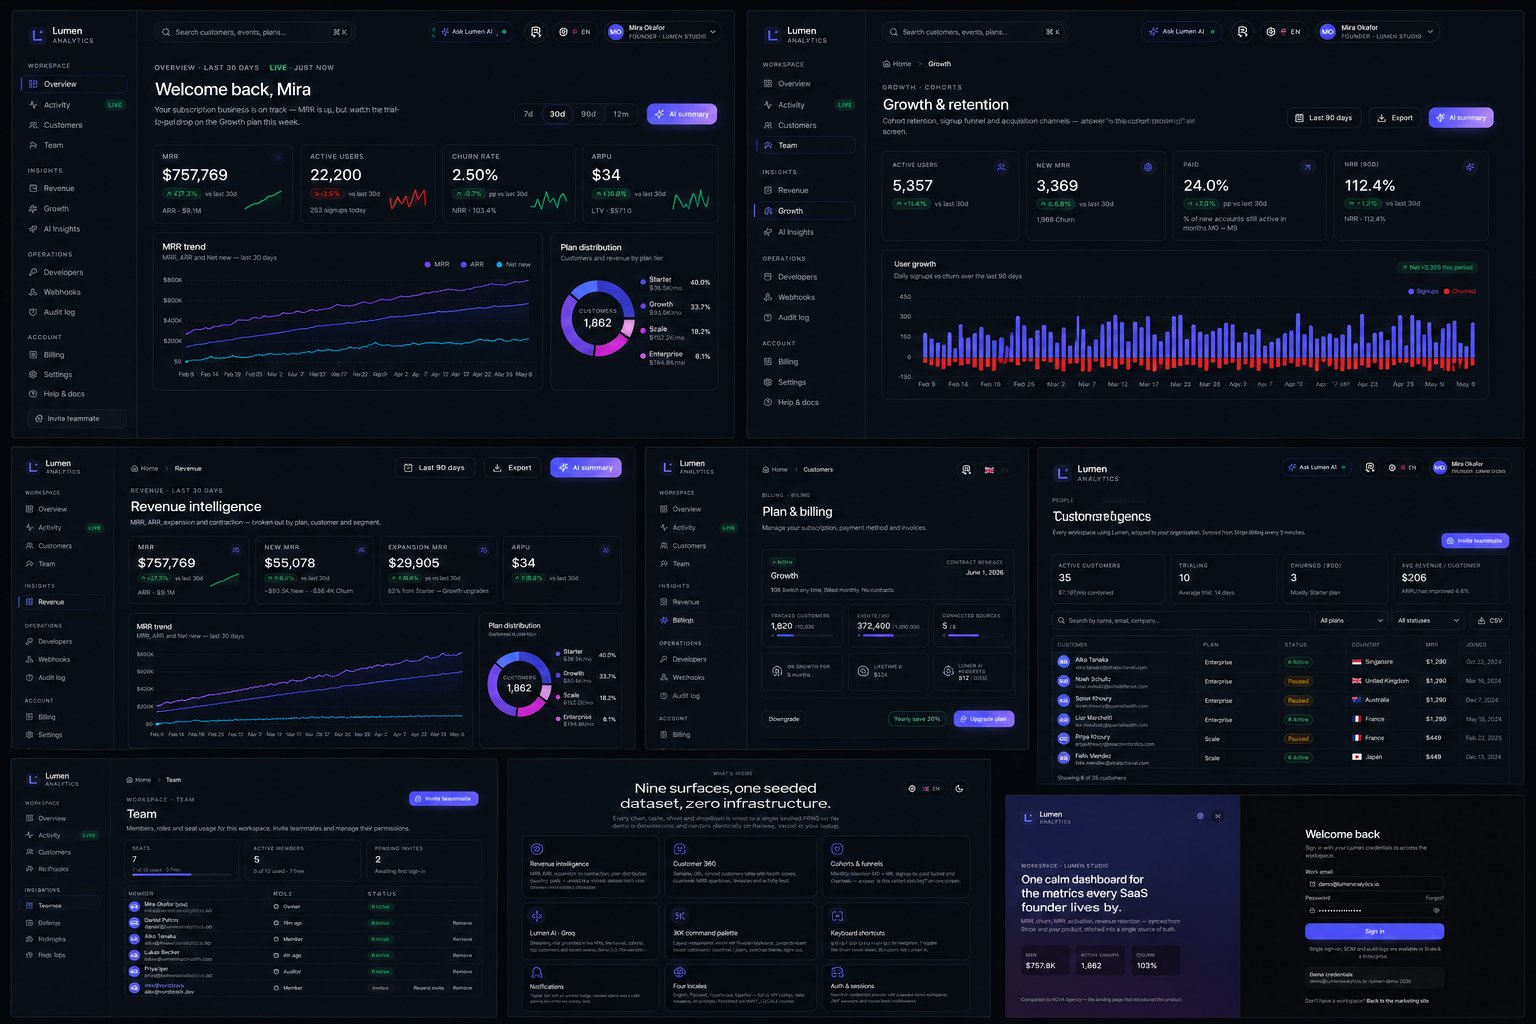Click Back to the marketing site link
This screenshot has height=1024, width=1536.
(x=1398, y=1001)
